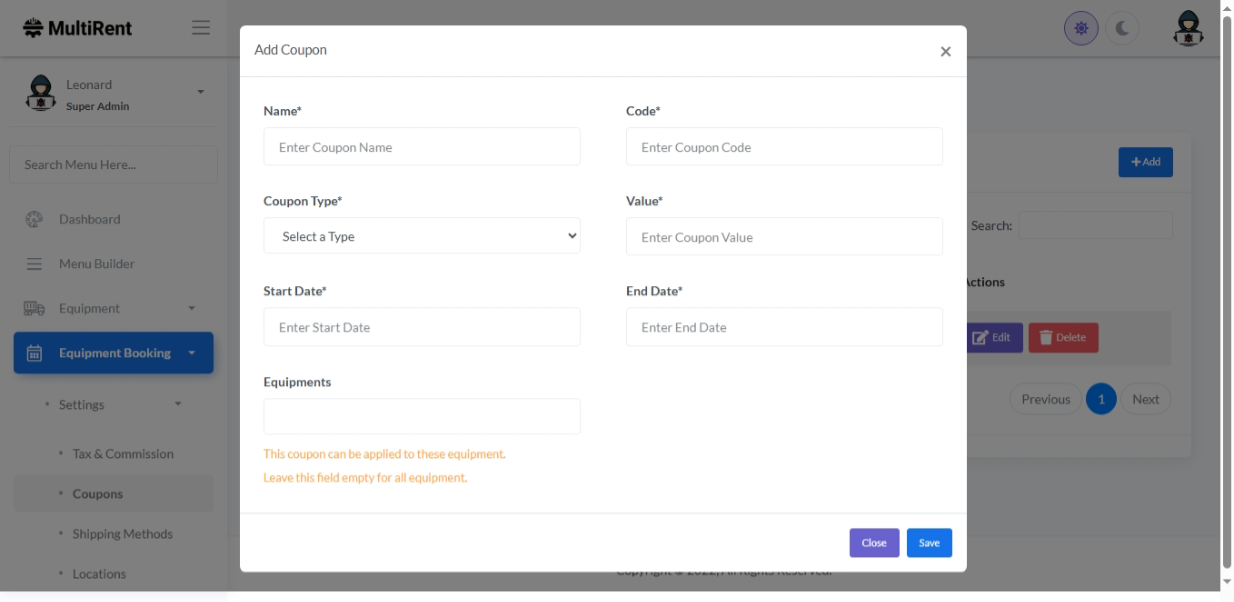Open the Coupon Type dropdown
The image size is (1234, 602).
tap(422, 237)
